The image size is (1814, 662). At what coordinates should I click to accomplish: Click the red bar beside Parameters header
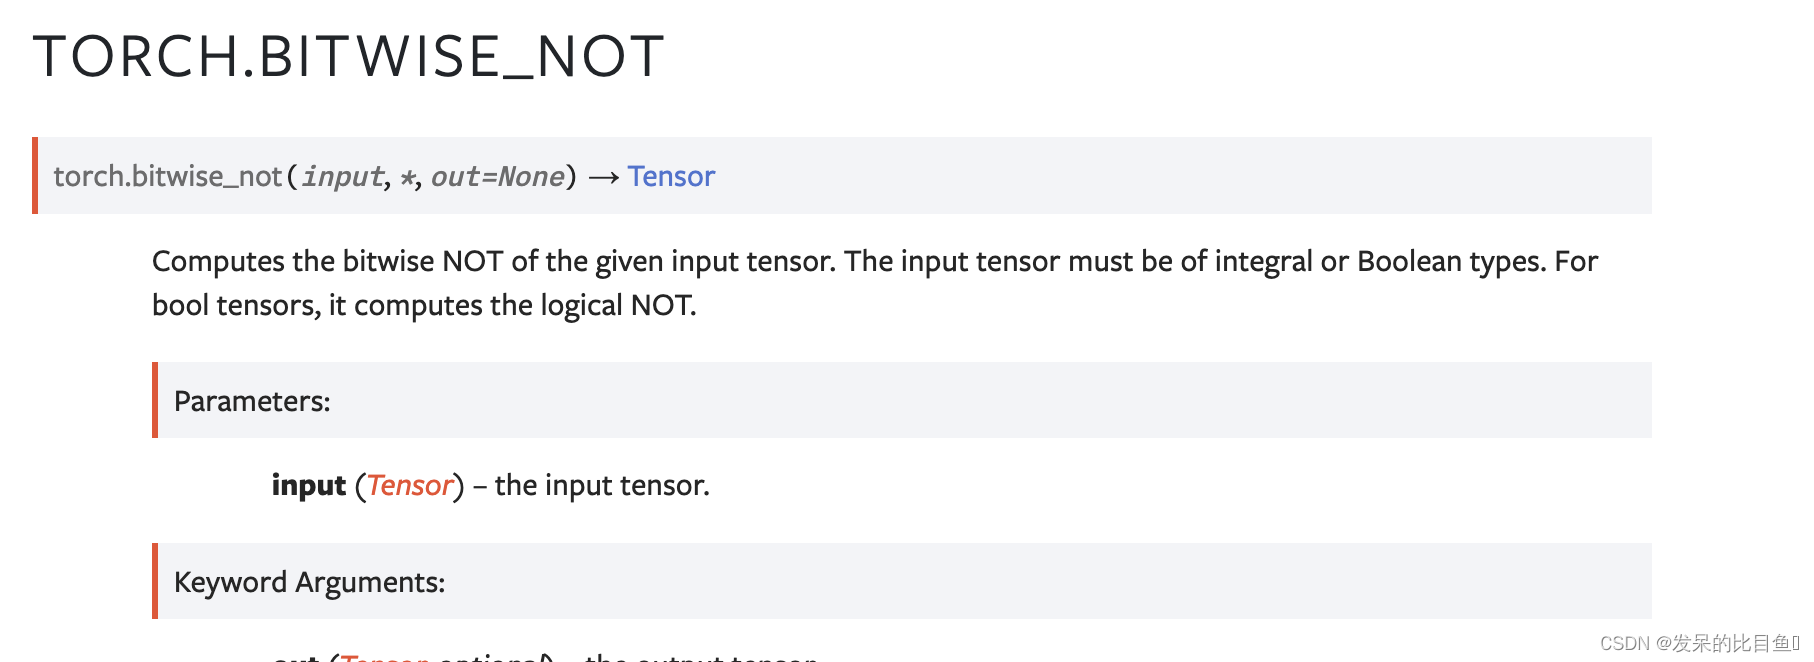pos(155,400)
